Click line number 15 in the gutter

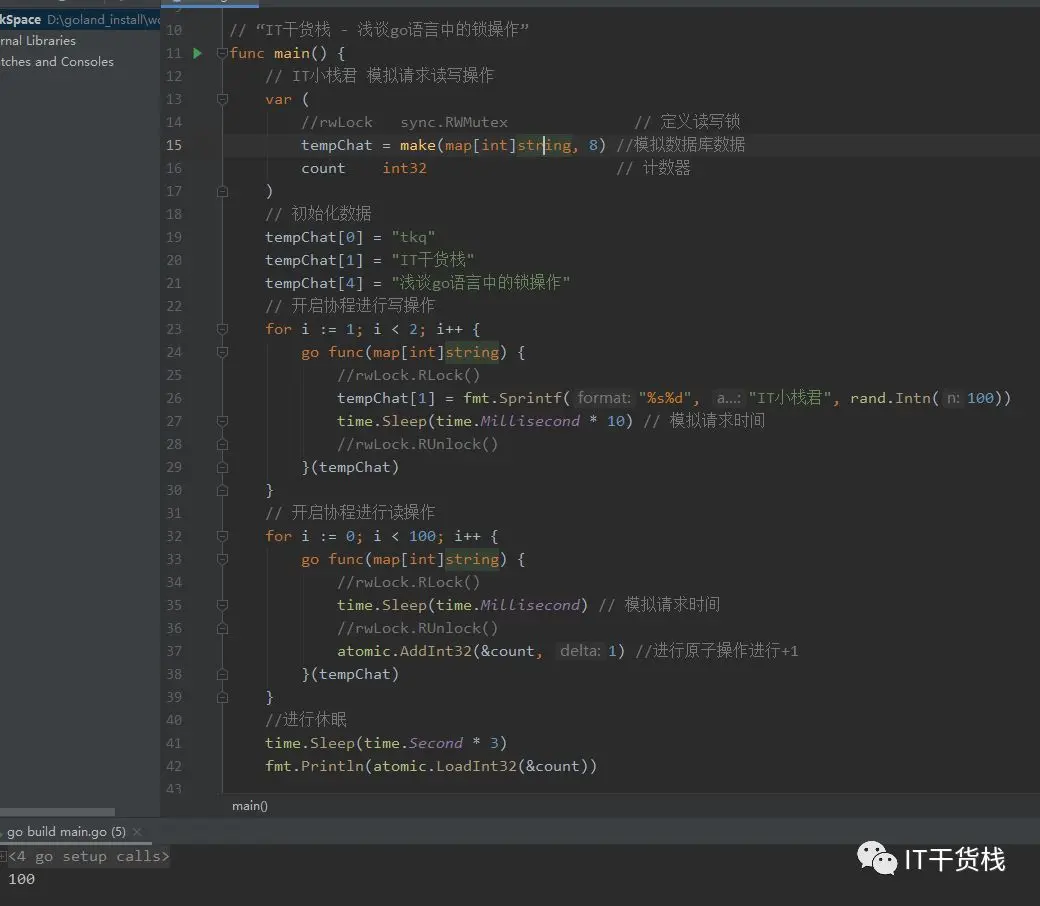pos(174,145)
